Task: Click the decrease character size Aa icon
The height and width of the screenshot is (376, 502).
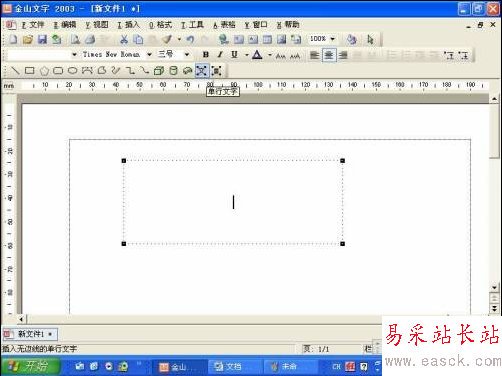Action: (280, 56)
